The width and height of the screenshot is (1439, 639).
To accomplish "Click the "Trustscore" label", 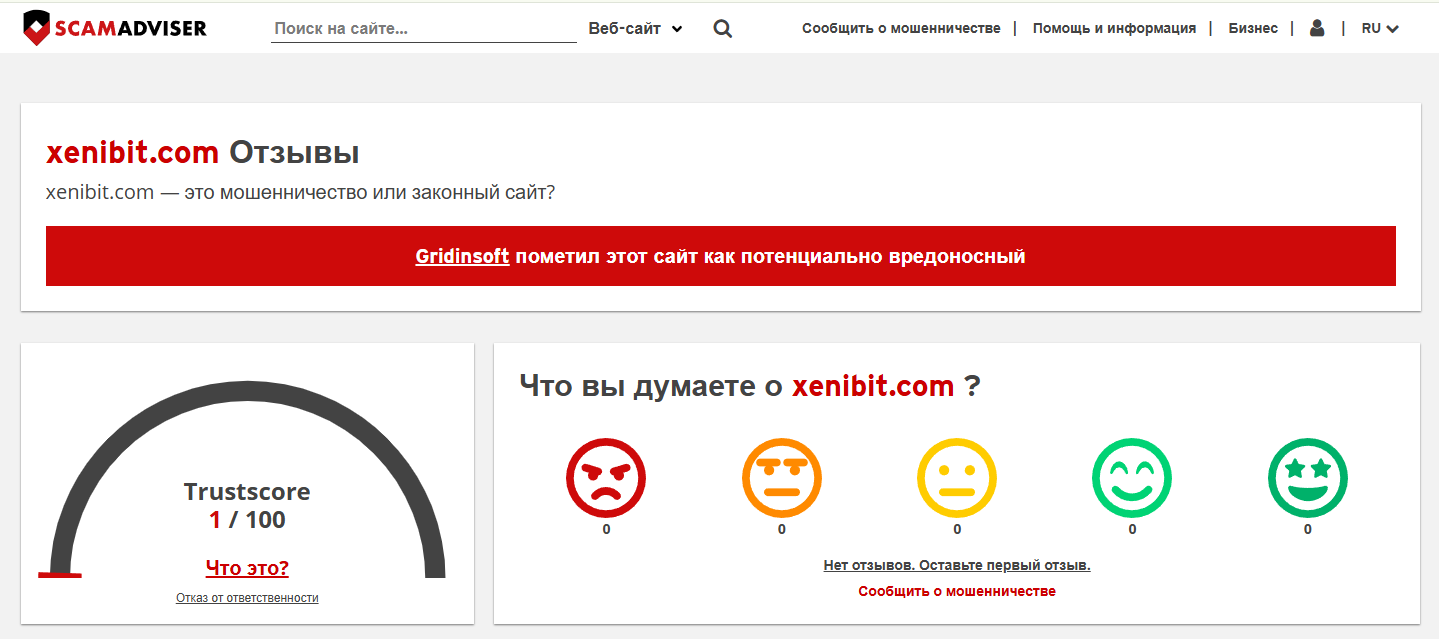I will click(x=247, y=492).
